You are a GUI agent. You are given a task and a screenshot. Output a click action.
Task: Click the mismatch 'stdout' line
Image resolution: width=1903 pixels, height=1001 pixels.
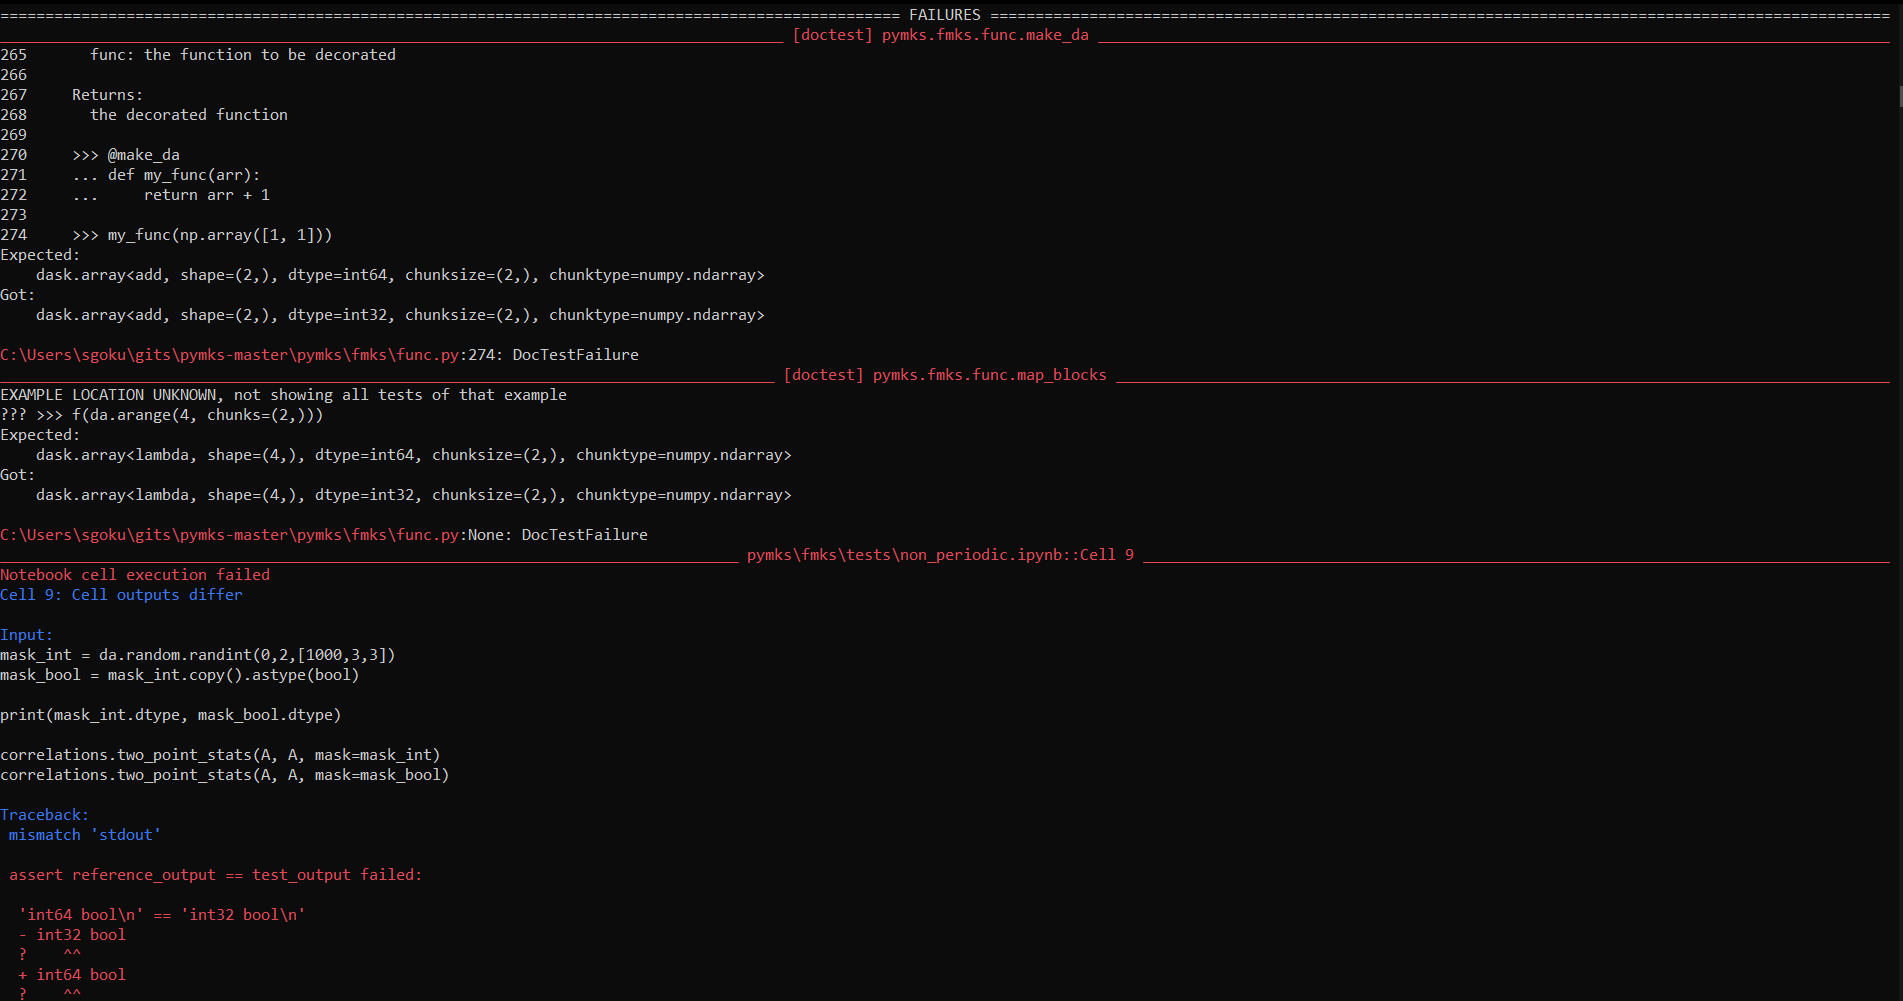(x=85, y=835)
